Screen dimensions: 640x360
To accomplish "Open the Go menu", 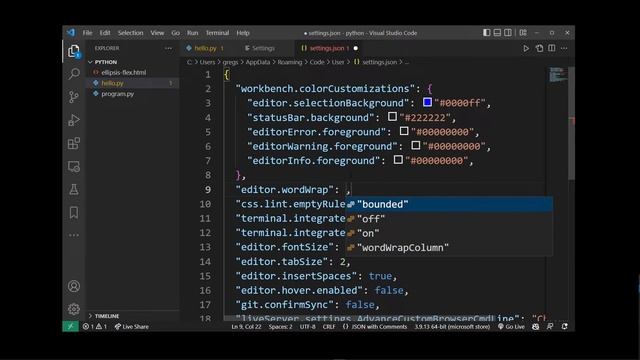I will point(176,33).
